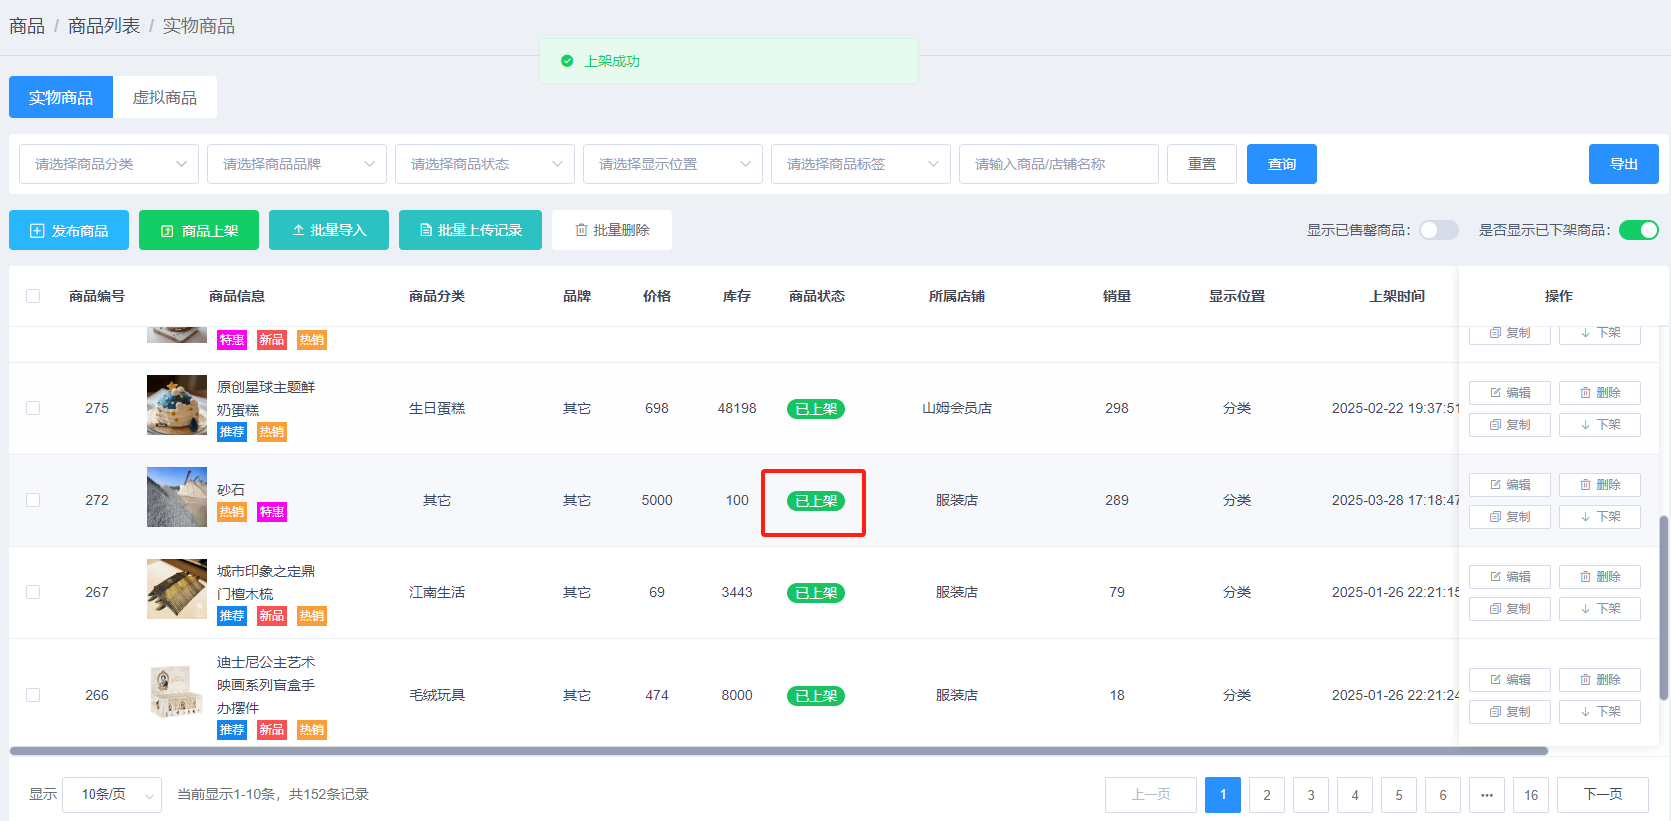The height and width of the screenshot is (821, 1671).
Task: Open the 请选择商品状态 dropdown
Action: pyautogui.click(x=485, y=164)
